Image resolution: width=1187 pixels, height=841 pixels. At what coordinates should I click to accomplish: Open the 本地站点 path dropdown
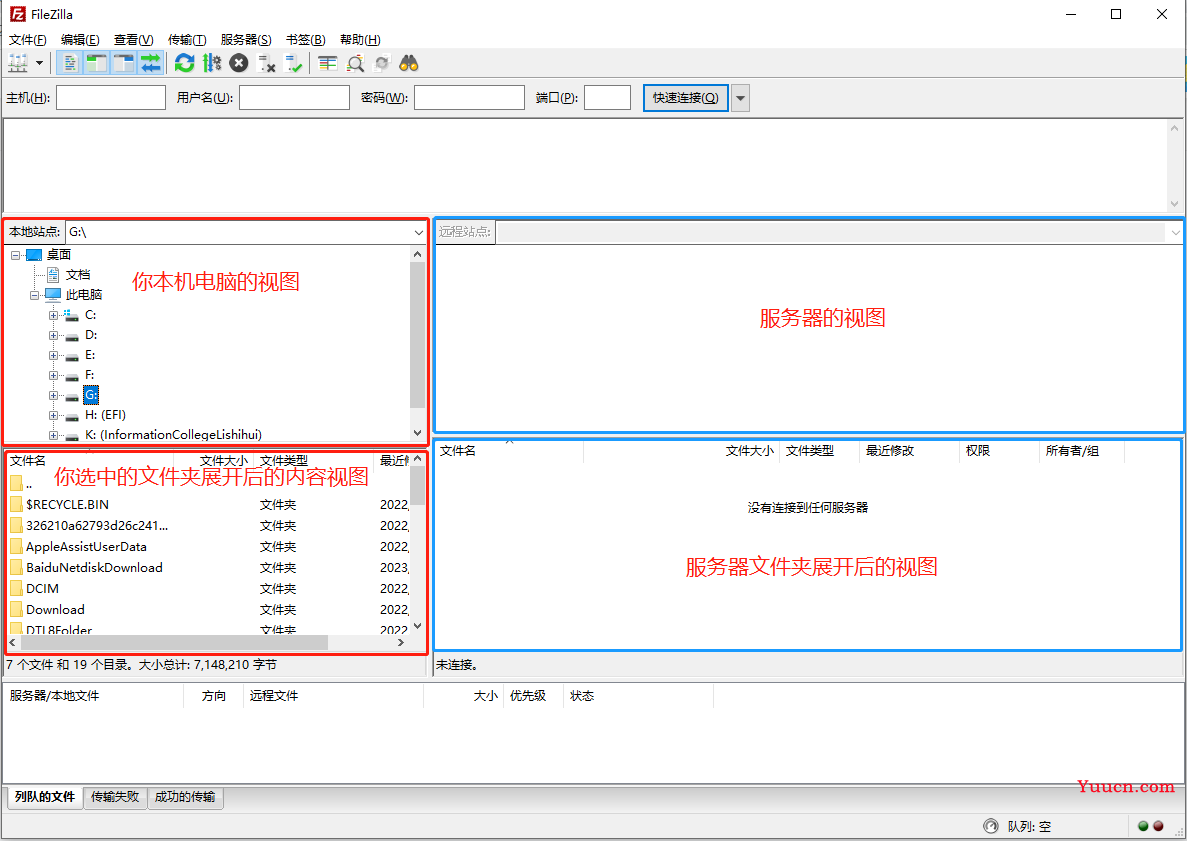[x=419, y=232]
